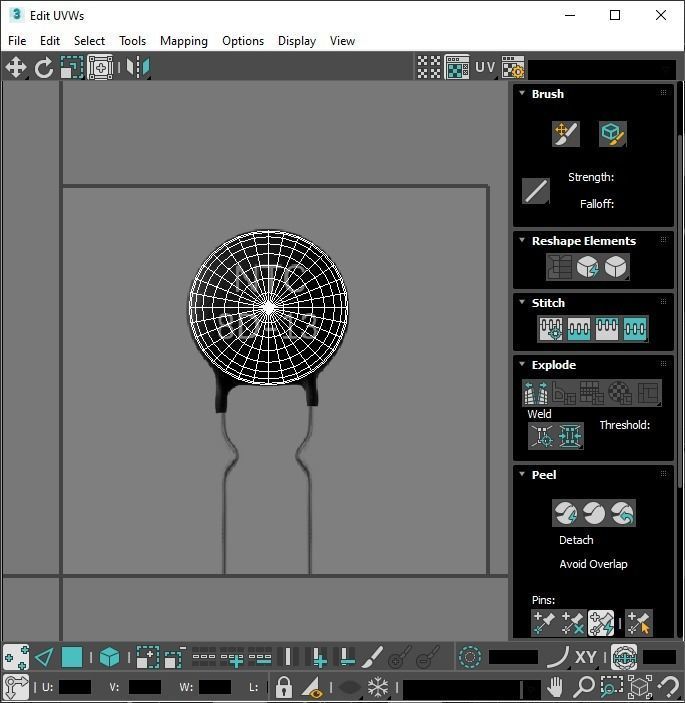This screenshot has width=685, height=703.
Task: Click Flatten by Material ID checker icon
Action: pos(620,393)
